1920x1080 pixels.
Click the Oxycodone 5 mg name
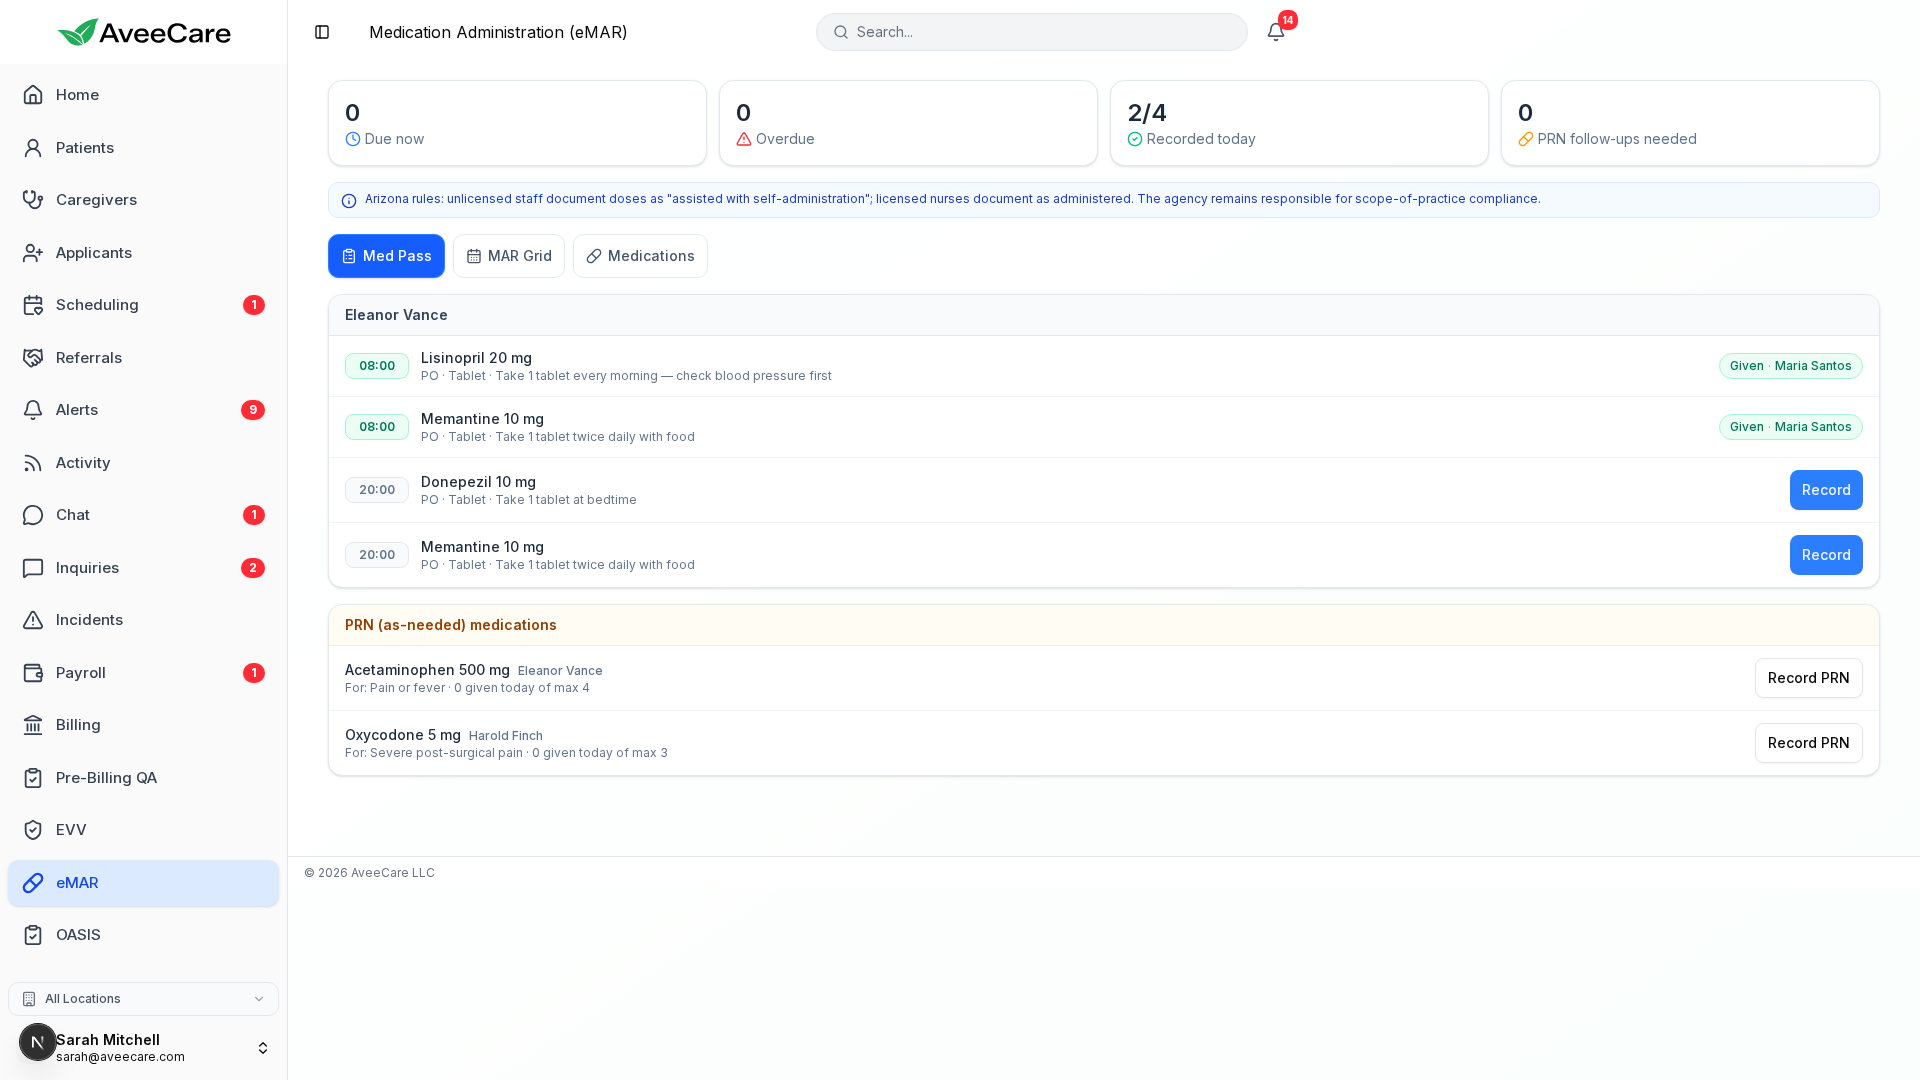(403, 735)
